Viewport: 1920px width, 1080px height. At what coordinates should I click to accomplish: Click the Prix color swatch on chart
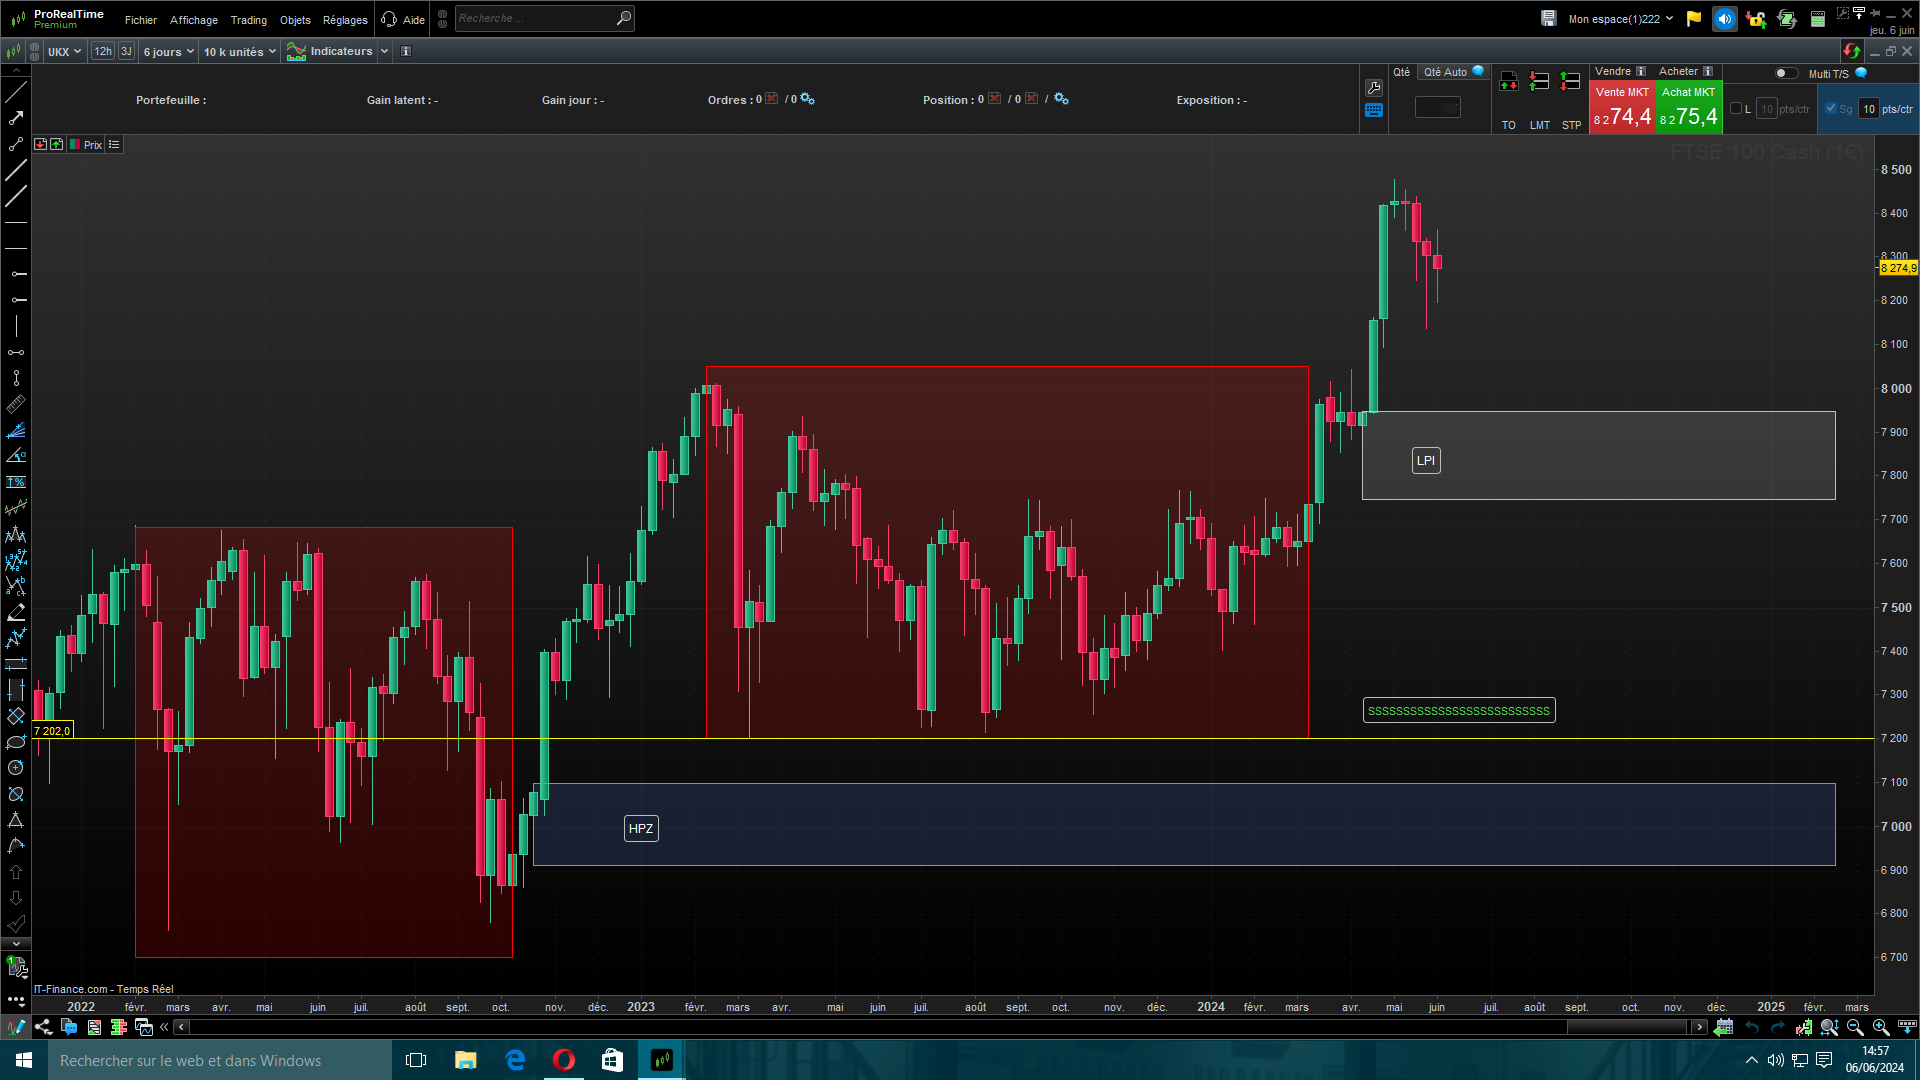click(x=75, y=145)
